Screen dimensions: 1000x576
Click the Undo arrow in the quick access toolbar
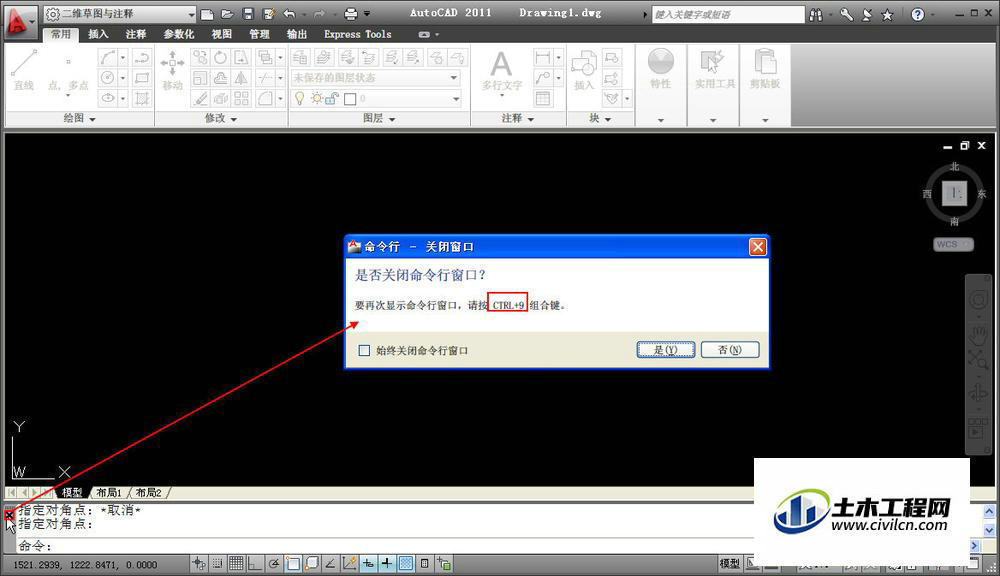290,13
